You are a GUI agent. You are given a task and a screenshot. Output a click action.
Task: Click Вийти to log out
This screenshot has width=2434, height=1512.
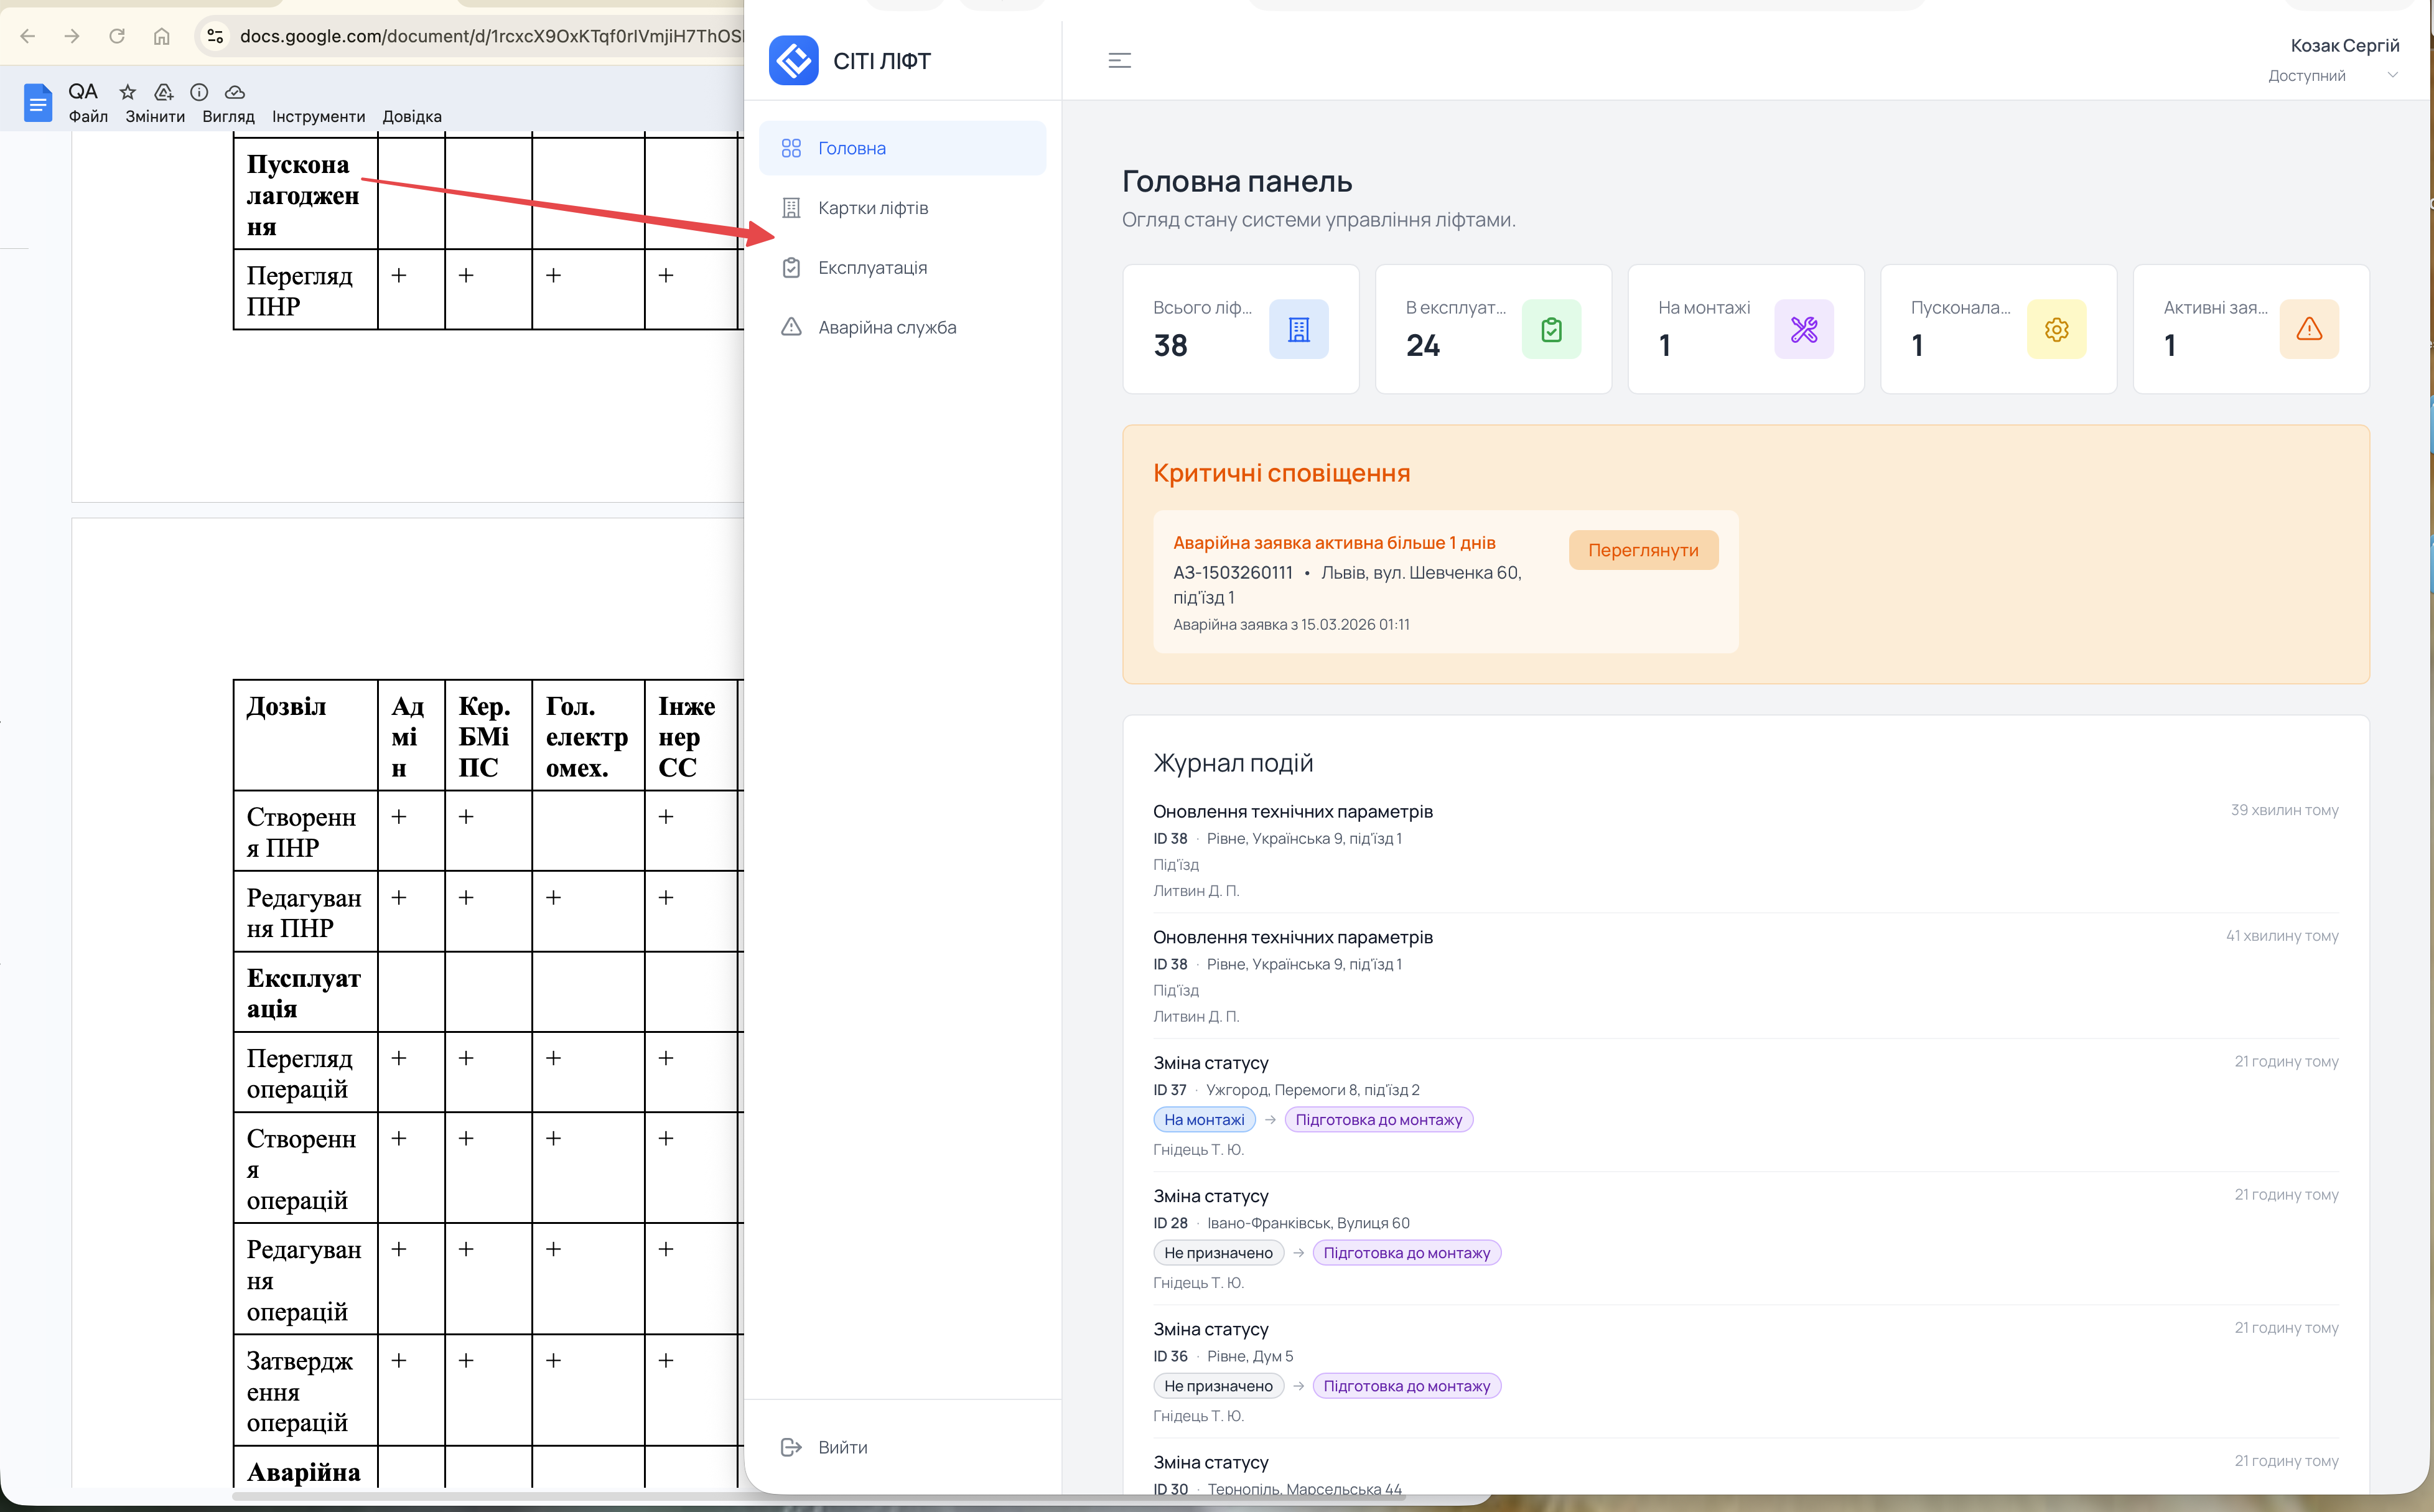coord(842,1447)
